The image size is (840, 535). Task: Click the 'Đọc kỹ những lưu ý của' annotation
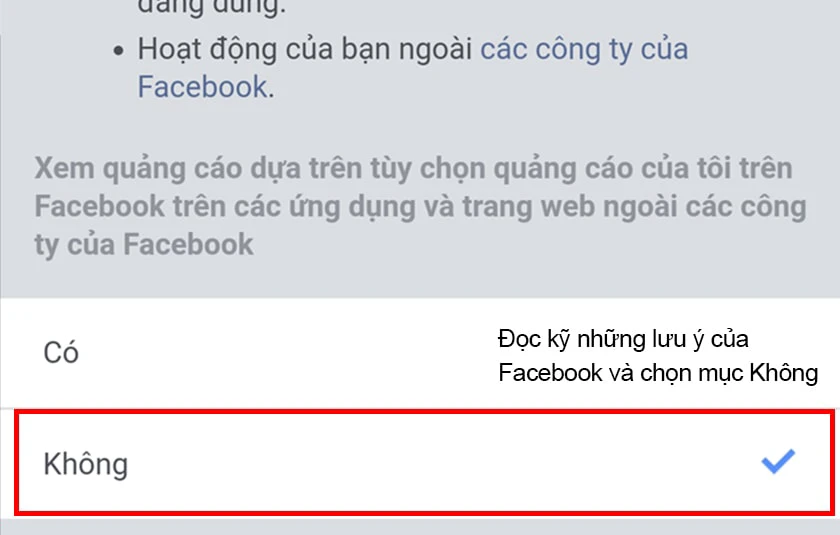pyautogui.click(x=623, y=340)
